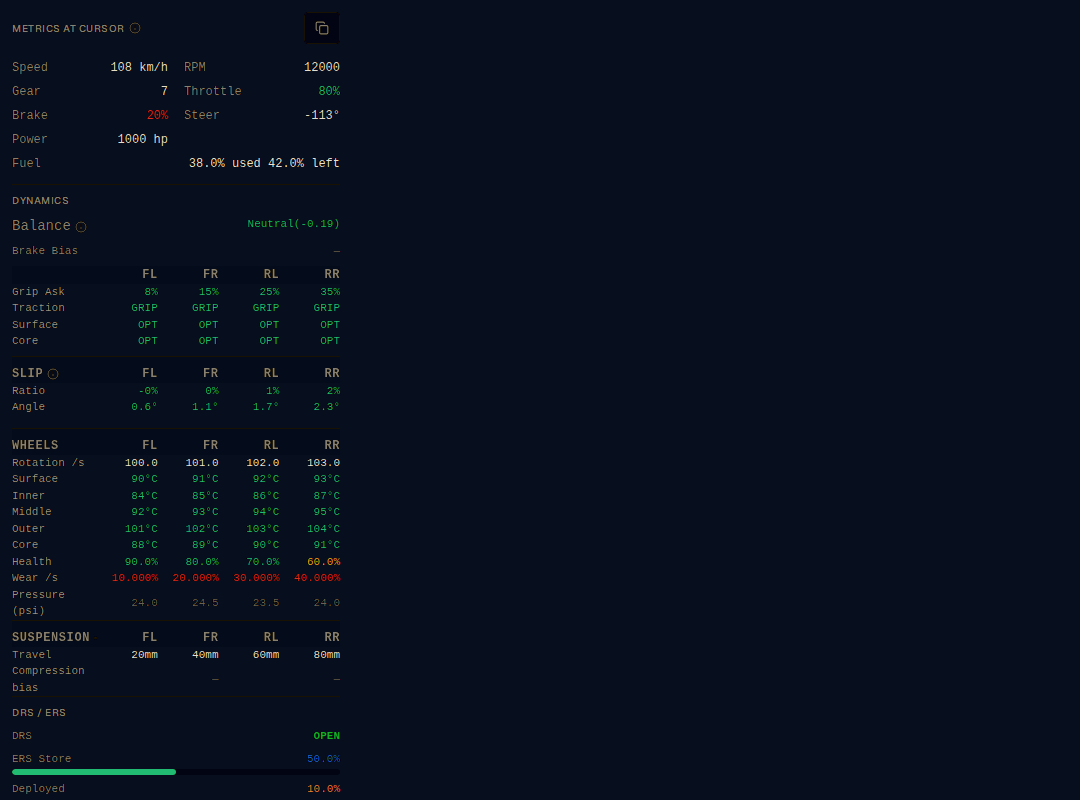Viewport: 1080px width, 800px height.
Task: Click wheel Surface FL value 90°C
Action: point(144,479)
